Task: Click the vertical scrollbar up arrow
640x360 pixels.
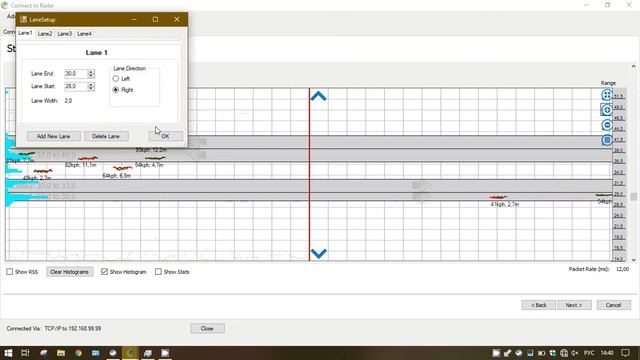Action: coord(633,66)
